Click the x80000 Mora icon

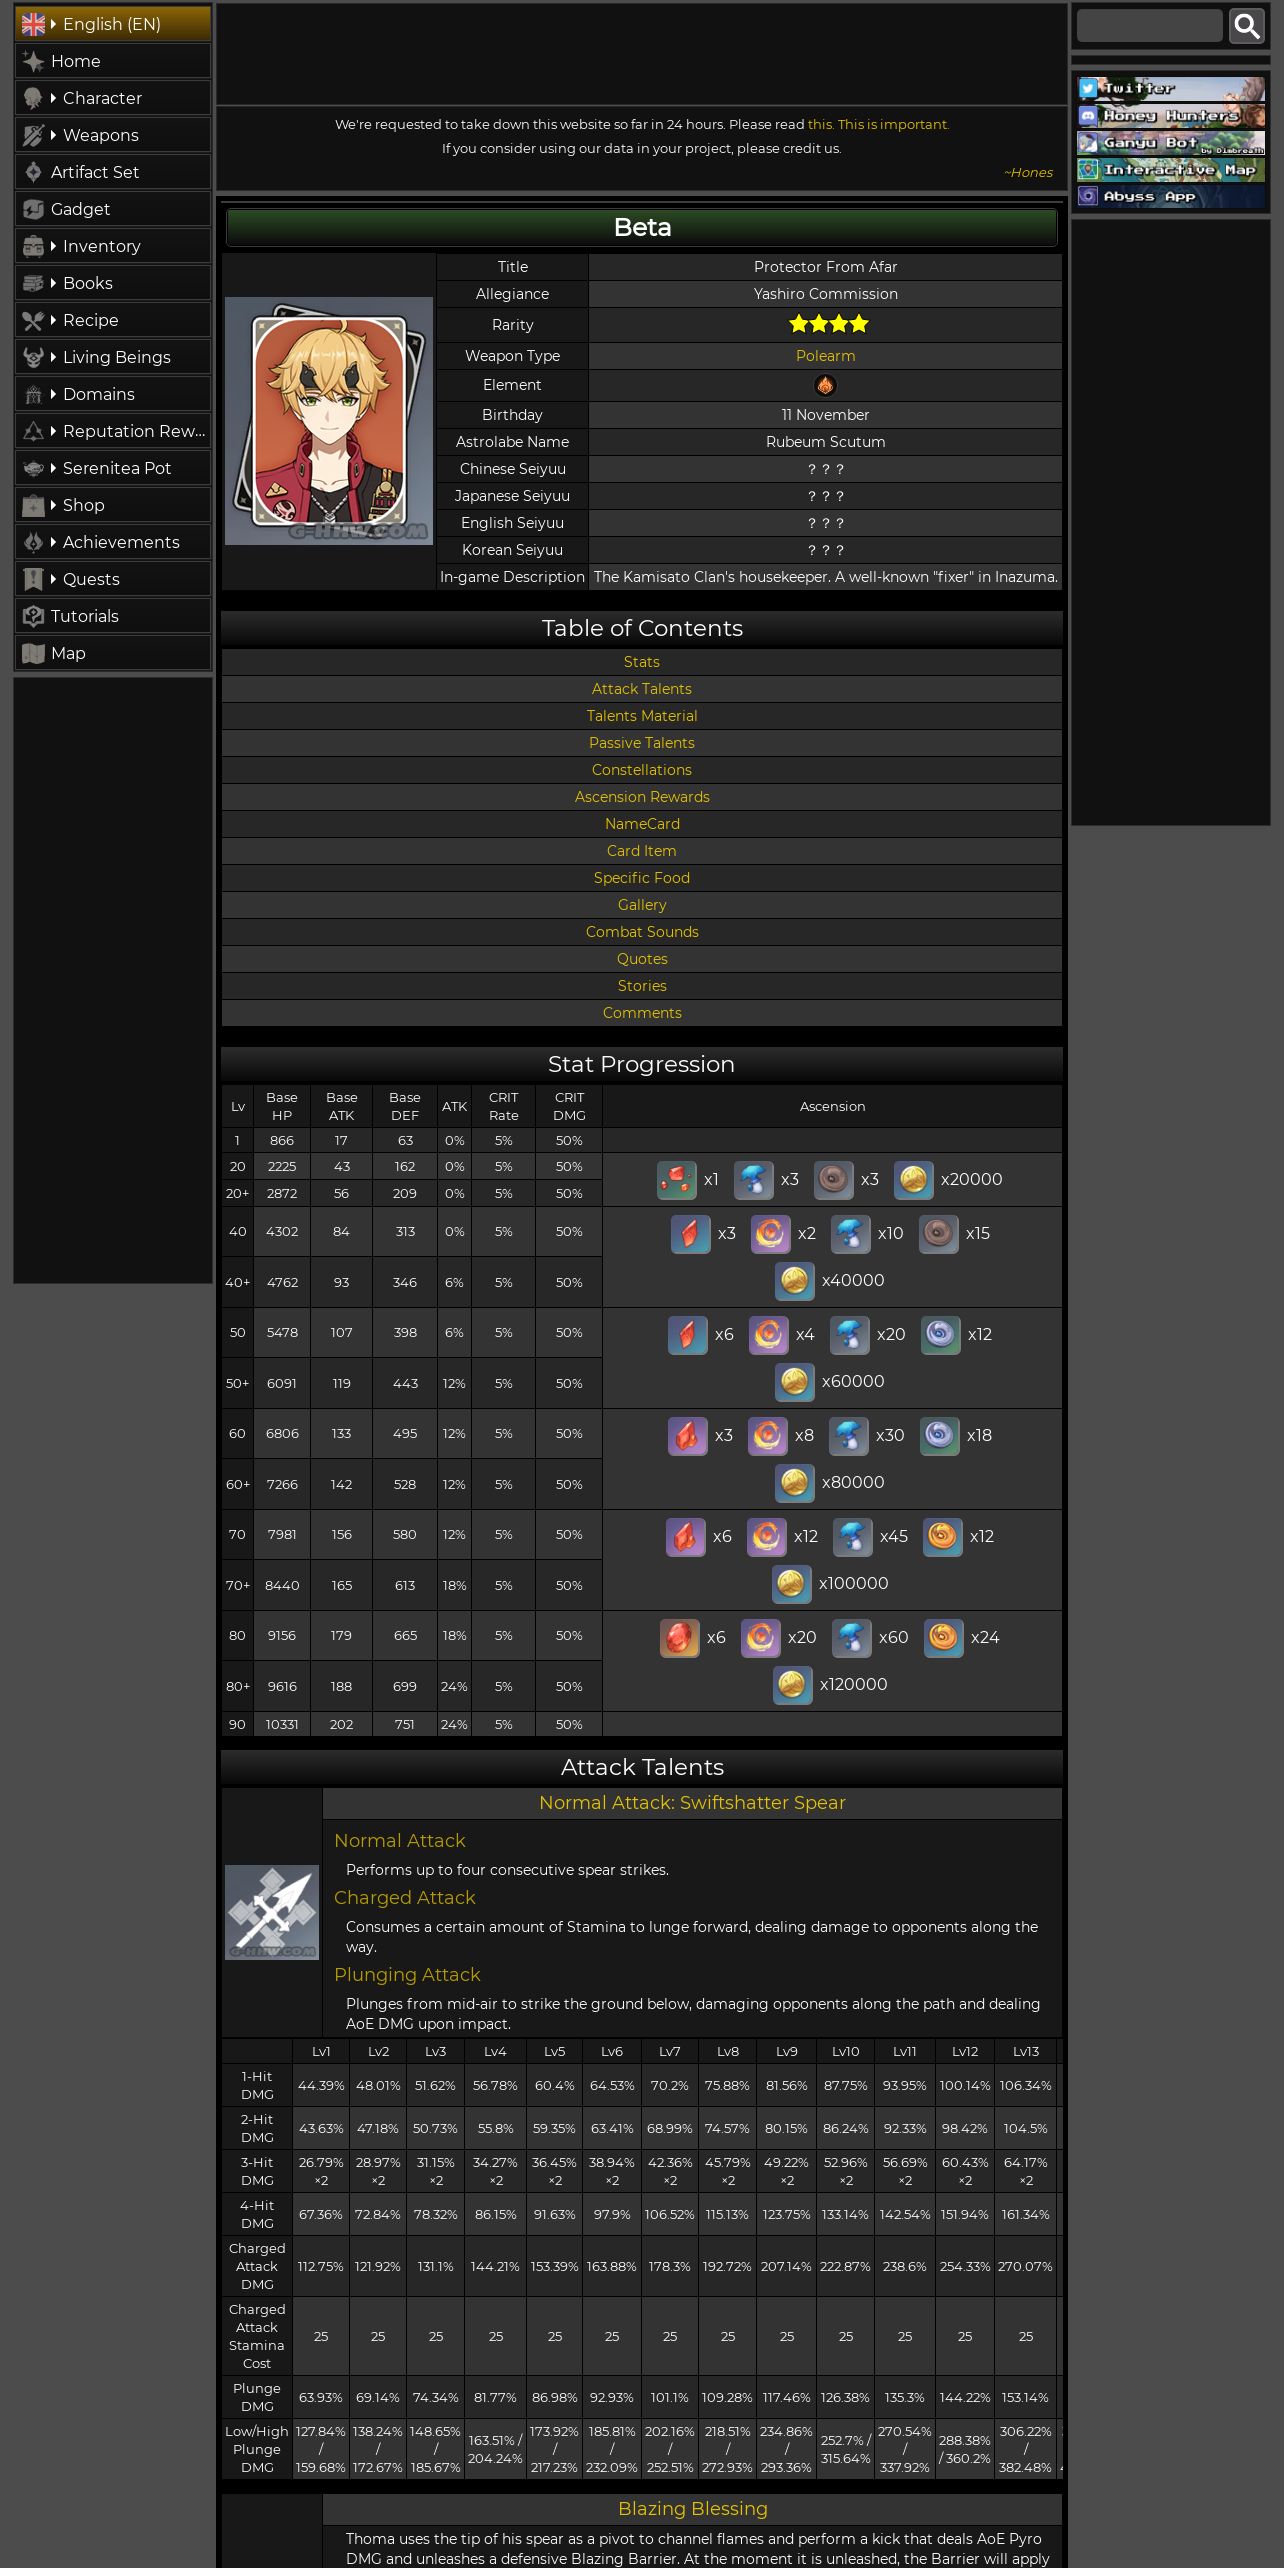click(x=795, y=1483)
